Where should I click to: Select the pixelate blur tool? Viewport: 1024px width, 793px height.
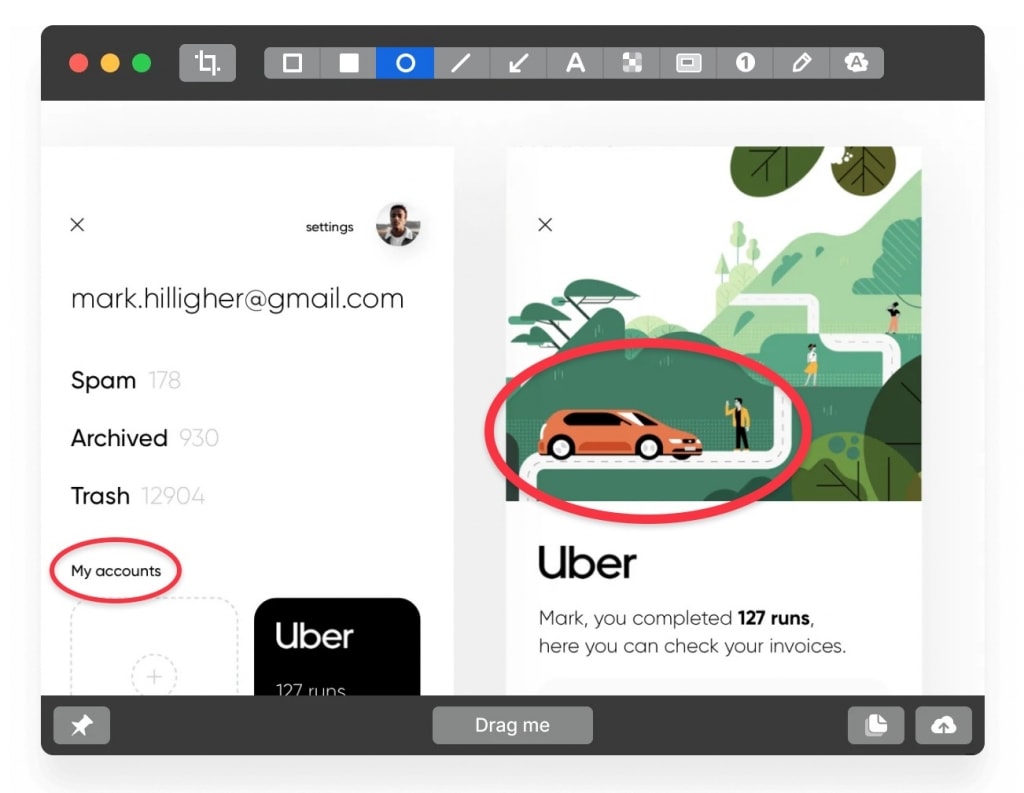point(632,63)
